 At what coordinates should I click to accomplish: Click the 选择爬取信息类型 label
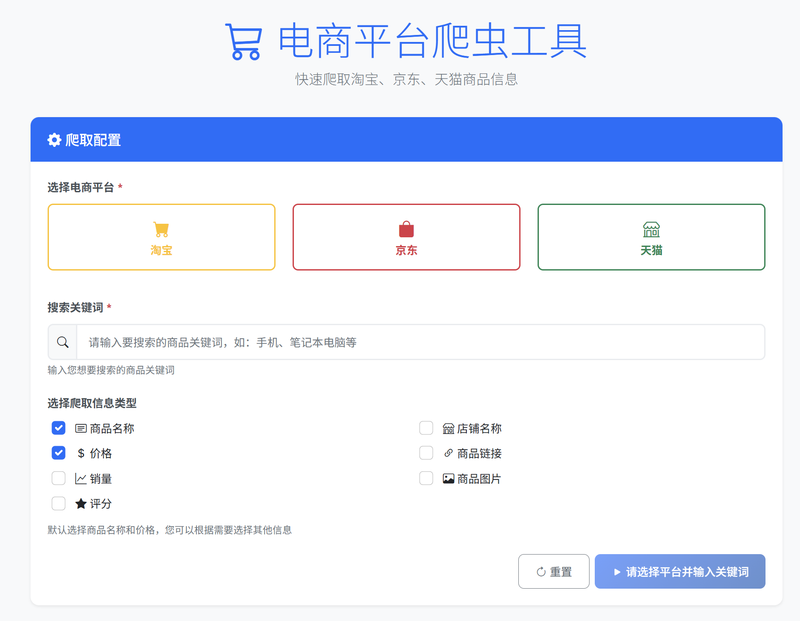[92, 403]
